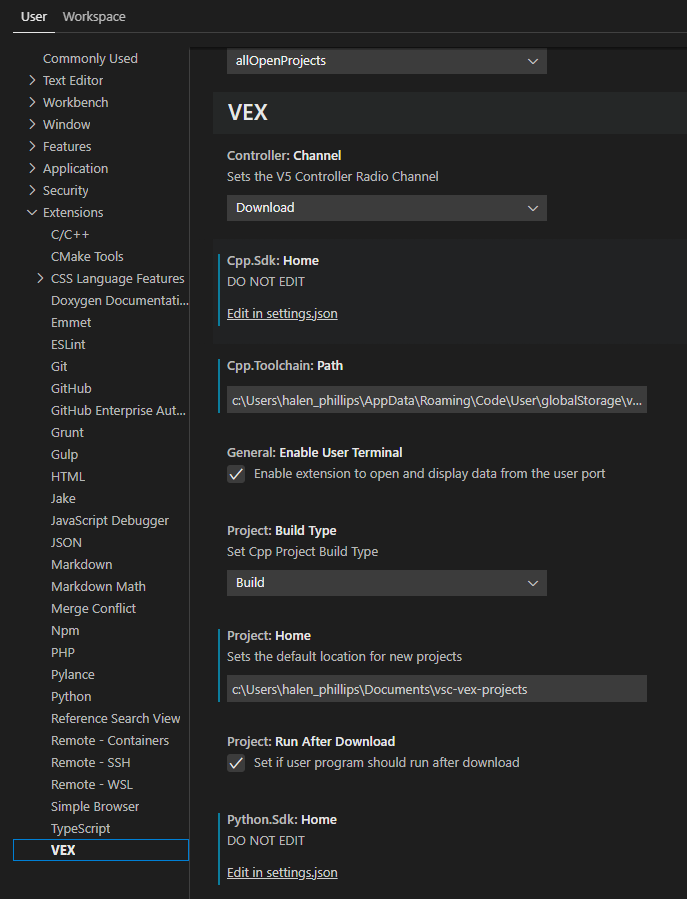Uncheck the Run After Download checkbox

pos(236,763)
